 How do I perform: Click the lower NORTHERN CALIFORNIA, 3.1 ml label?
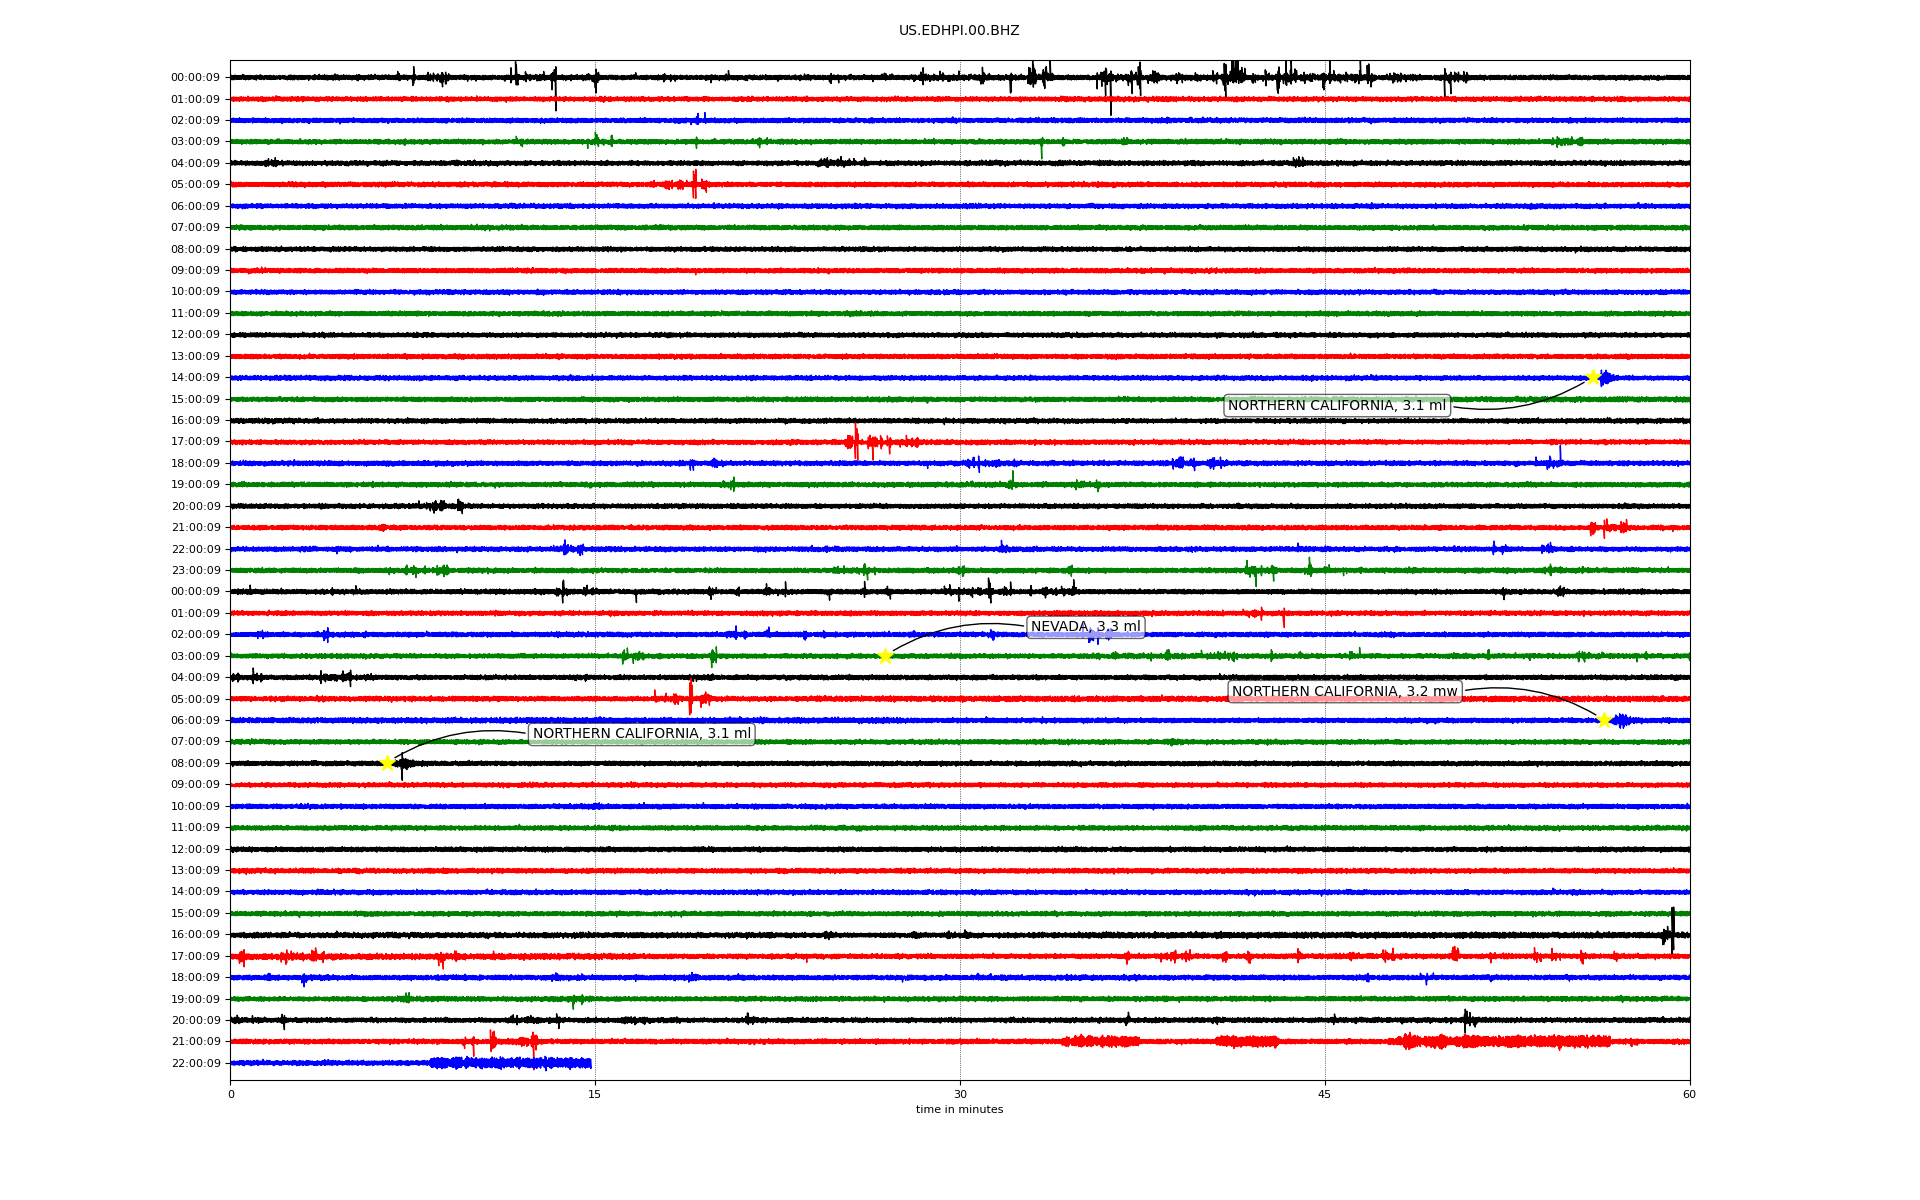tap(641, 734)
